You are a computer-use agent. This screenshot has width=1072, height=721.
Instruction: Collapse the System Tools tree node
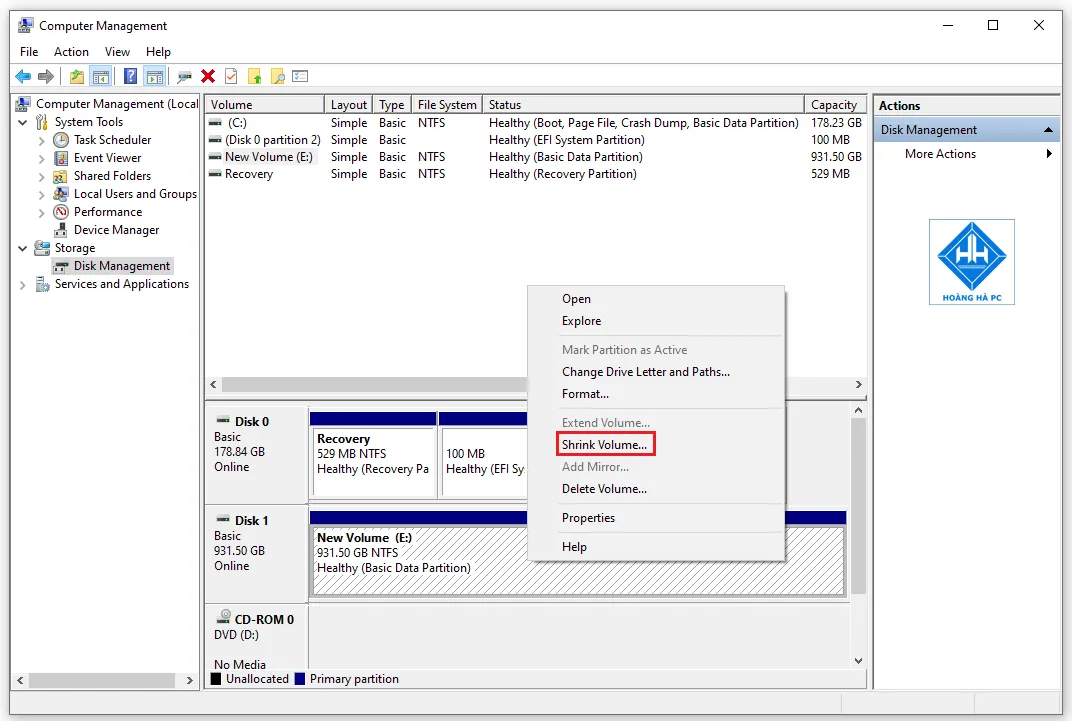(23, 122)
